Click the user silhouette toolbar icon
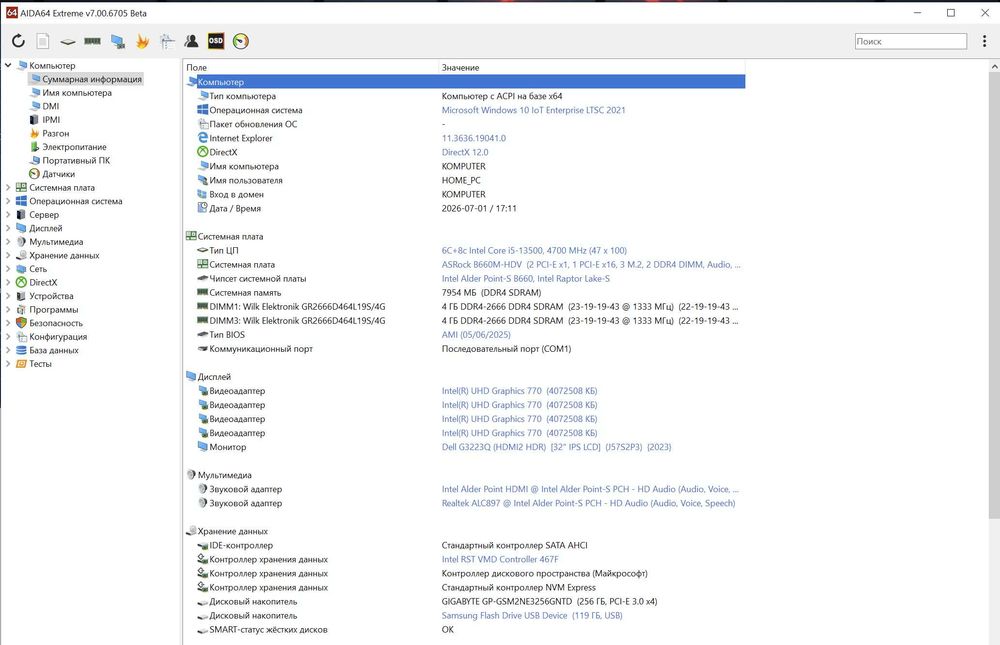The height and width of the screenshot is (645, 1000). (191, 41)
